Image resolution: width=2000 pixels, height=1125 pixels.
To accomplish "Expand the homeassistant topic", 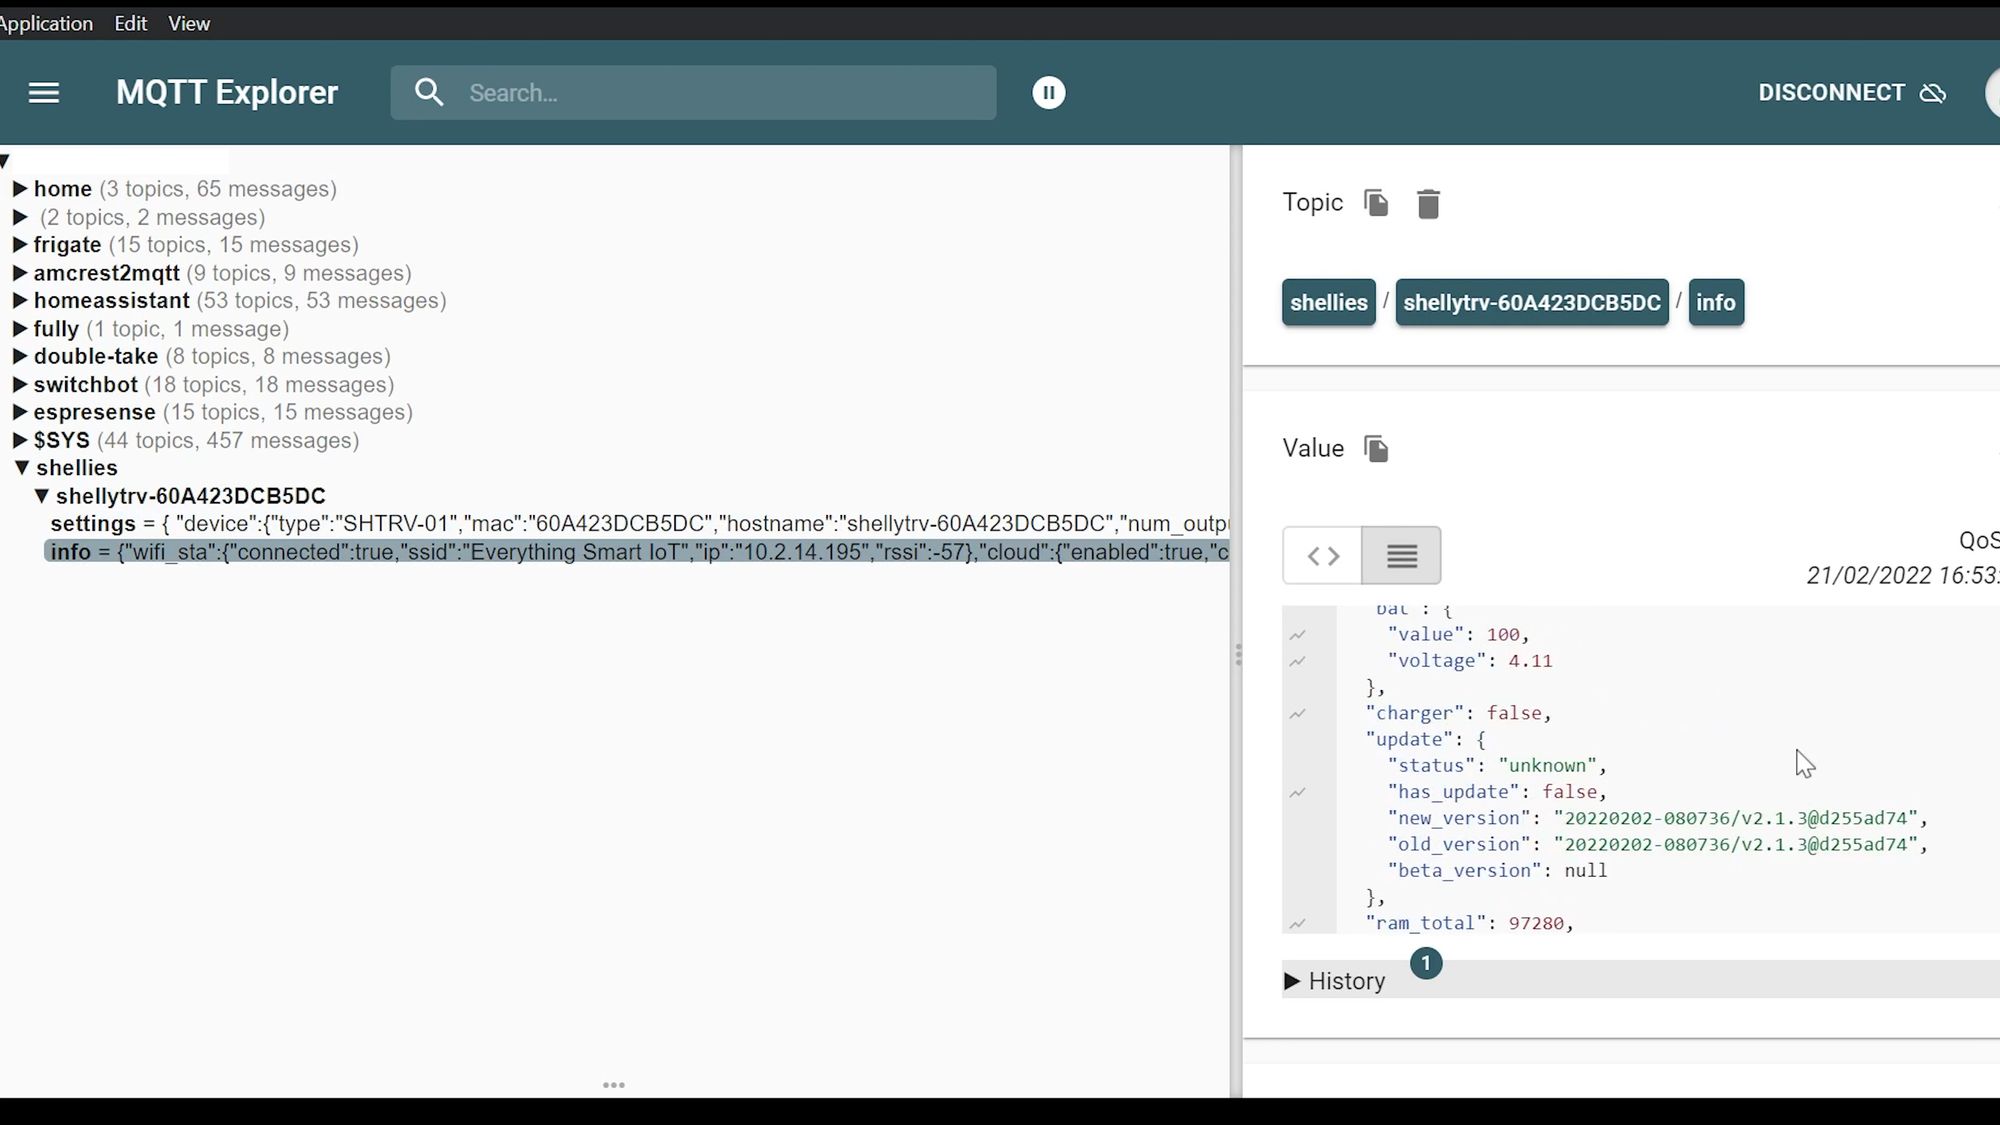I will [x=19, y=301].
